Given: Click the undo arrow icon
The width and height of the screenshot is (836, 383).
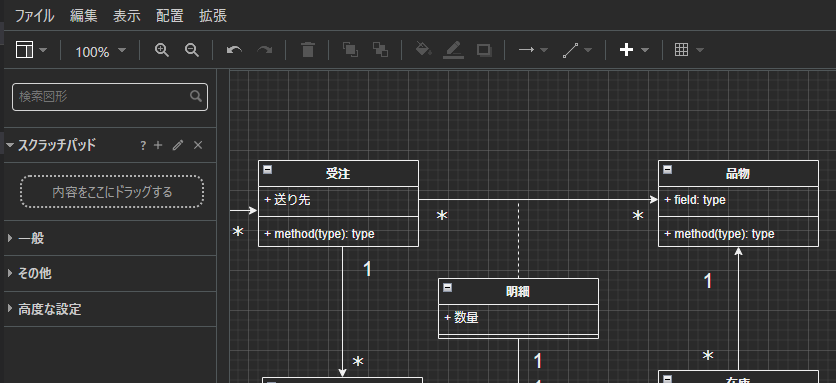Looking at the screenshot, I should 234,50.
